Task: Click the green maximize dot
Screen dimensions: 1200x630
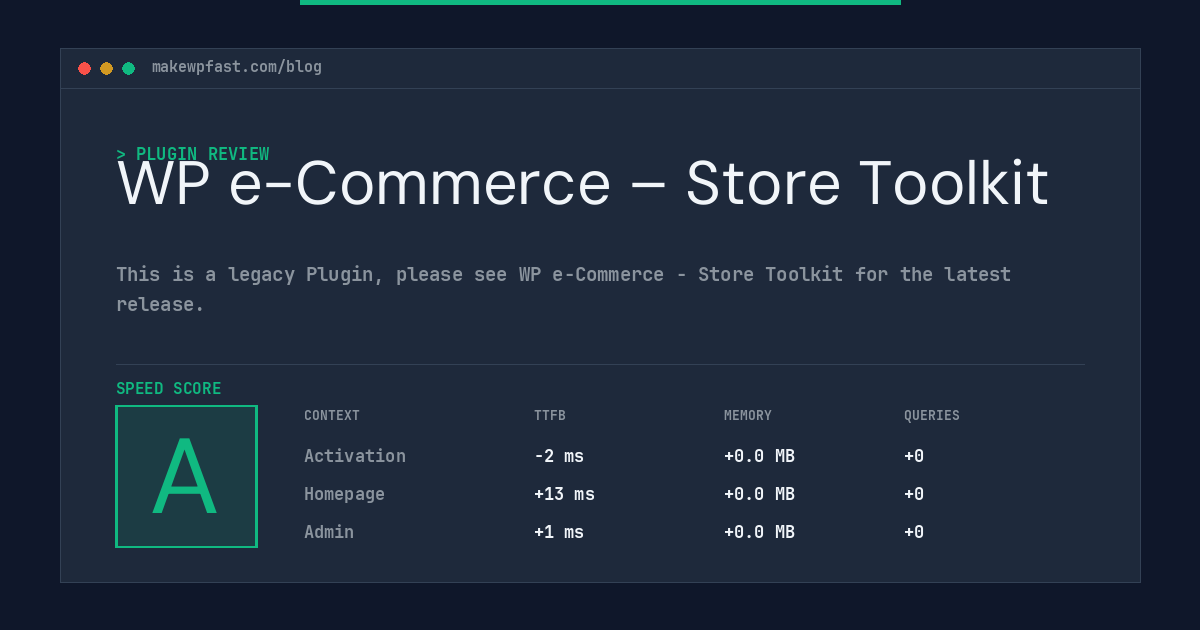Action: click(128, 68)
